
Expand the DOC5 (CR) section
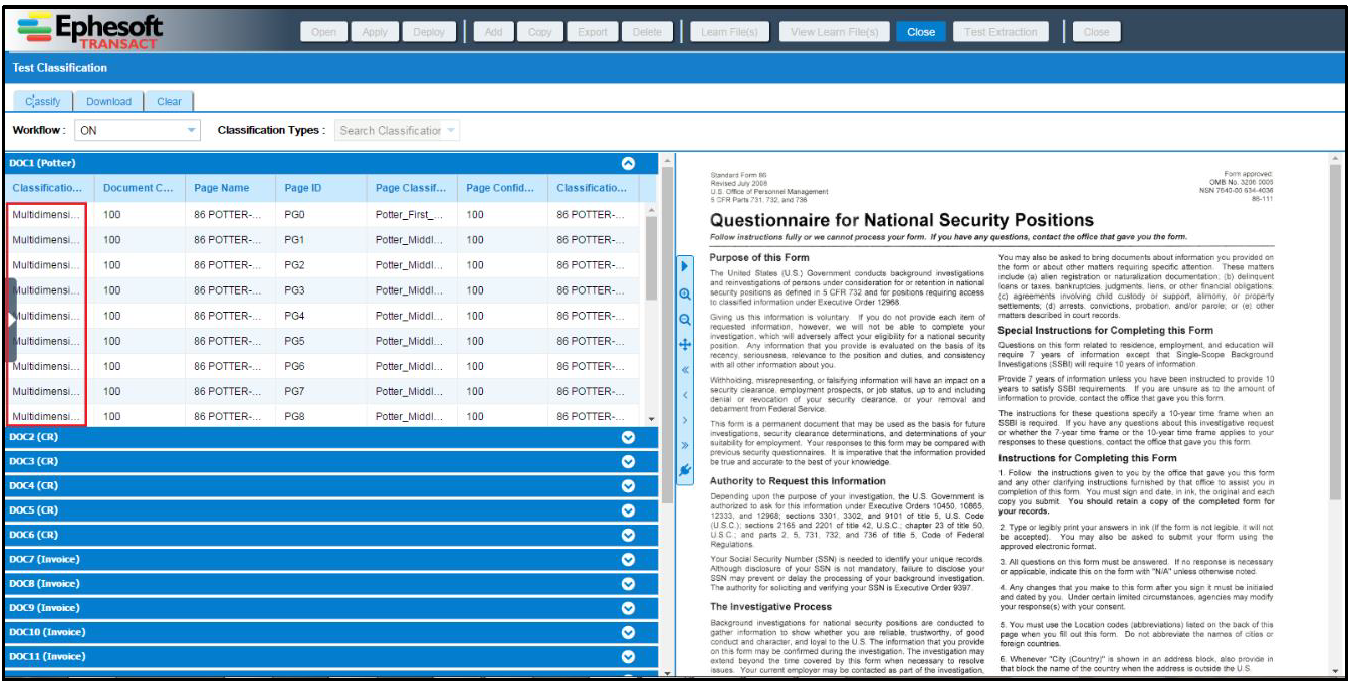pyautogui.click(x=628, y=510)
